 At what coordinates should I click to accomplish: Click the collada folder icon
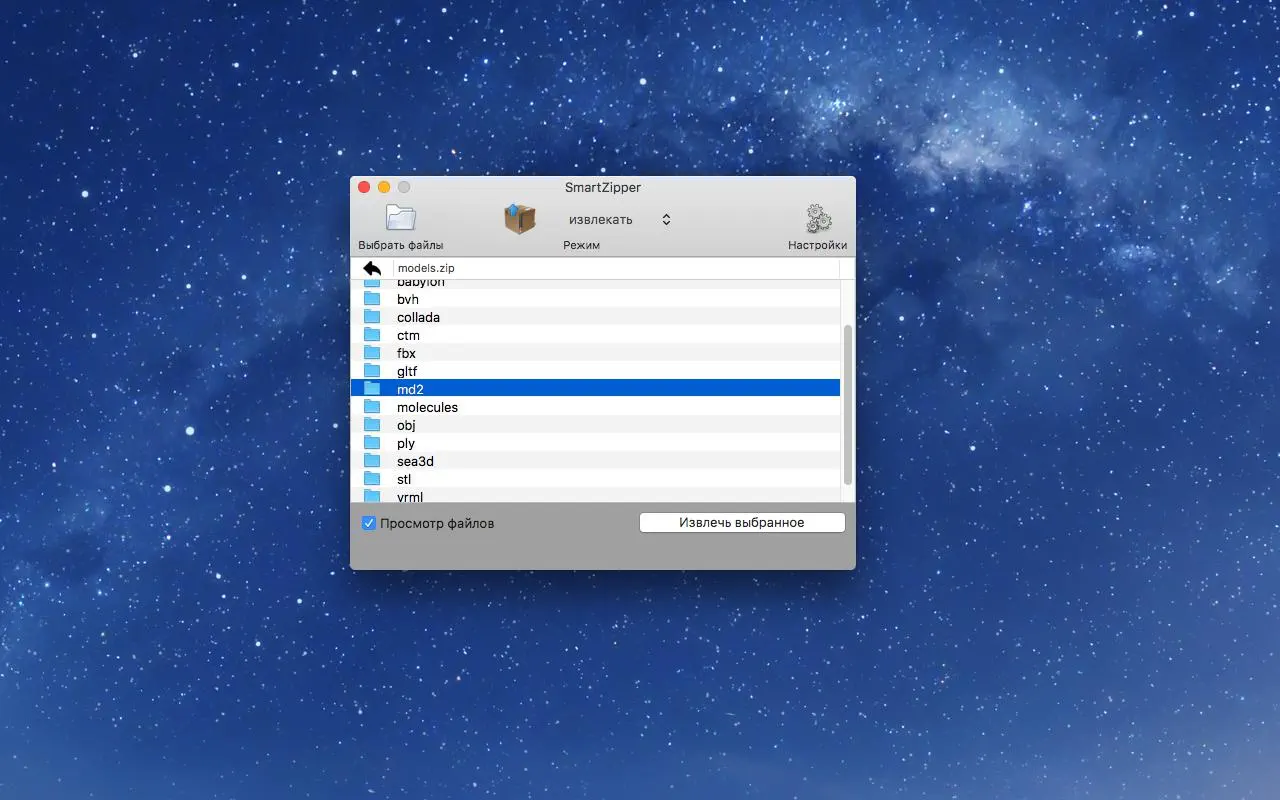coord(372,317)
